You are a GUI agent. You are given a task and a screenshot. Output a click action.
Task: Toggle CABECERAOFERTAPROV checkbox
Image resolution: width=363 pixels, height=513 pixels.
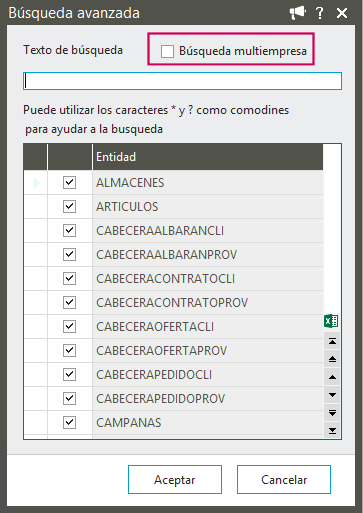[x=69, y=350]
